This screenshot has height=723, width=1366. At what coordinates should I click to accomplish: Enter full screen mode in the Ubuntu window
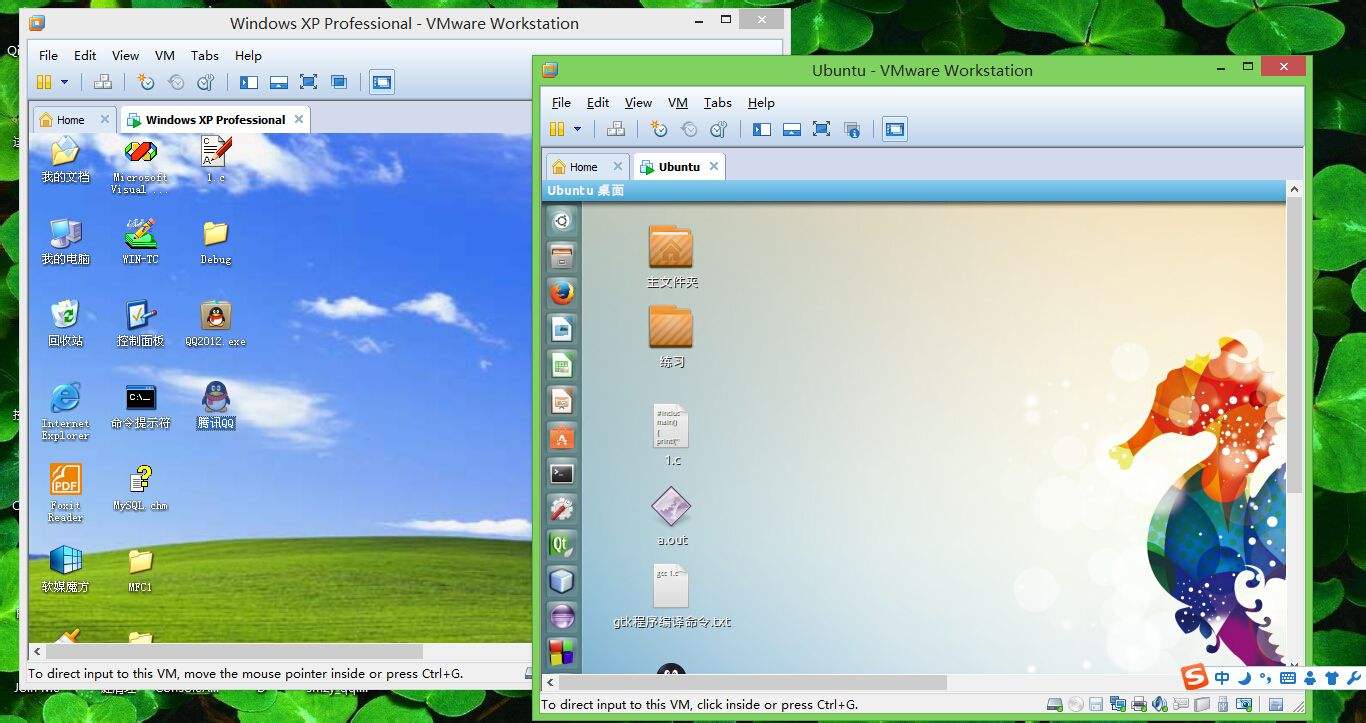[x=822, y=128]
